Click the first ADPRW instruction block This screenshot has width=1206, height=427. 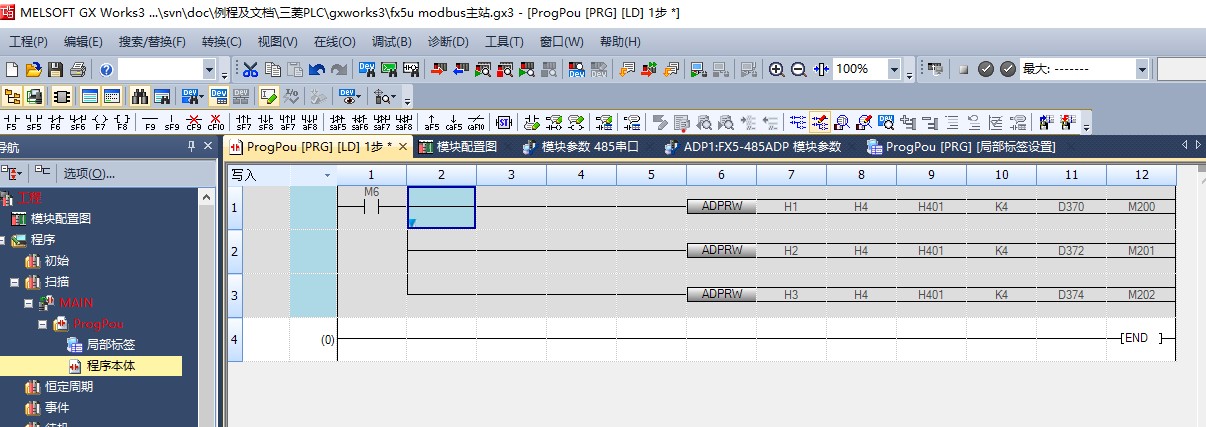[721, 207]
